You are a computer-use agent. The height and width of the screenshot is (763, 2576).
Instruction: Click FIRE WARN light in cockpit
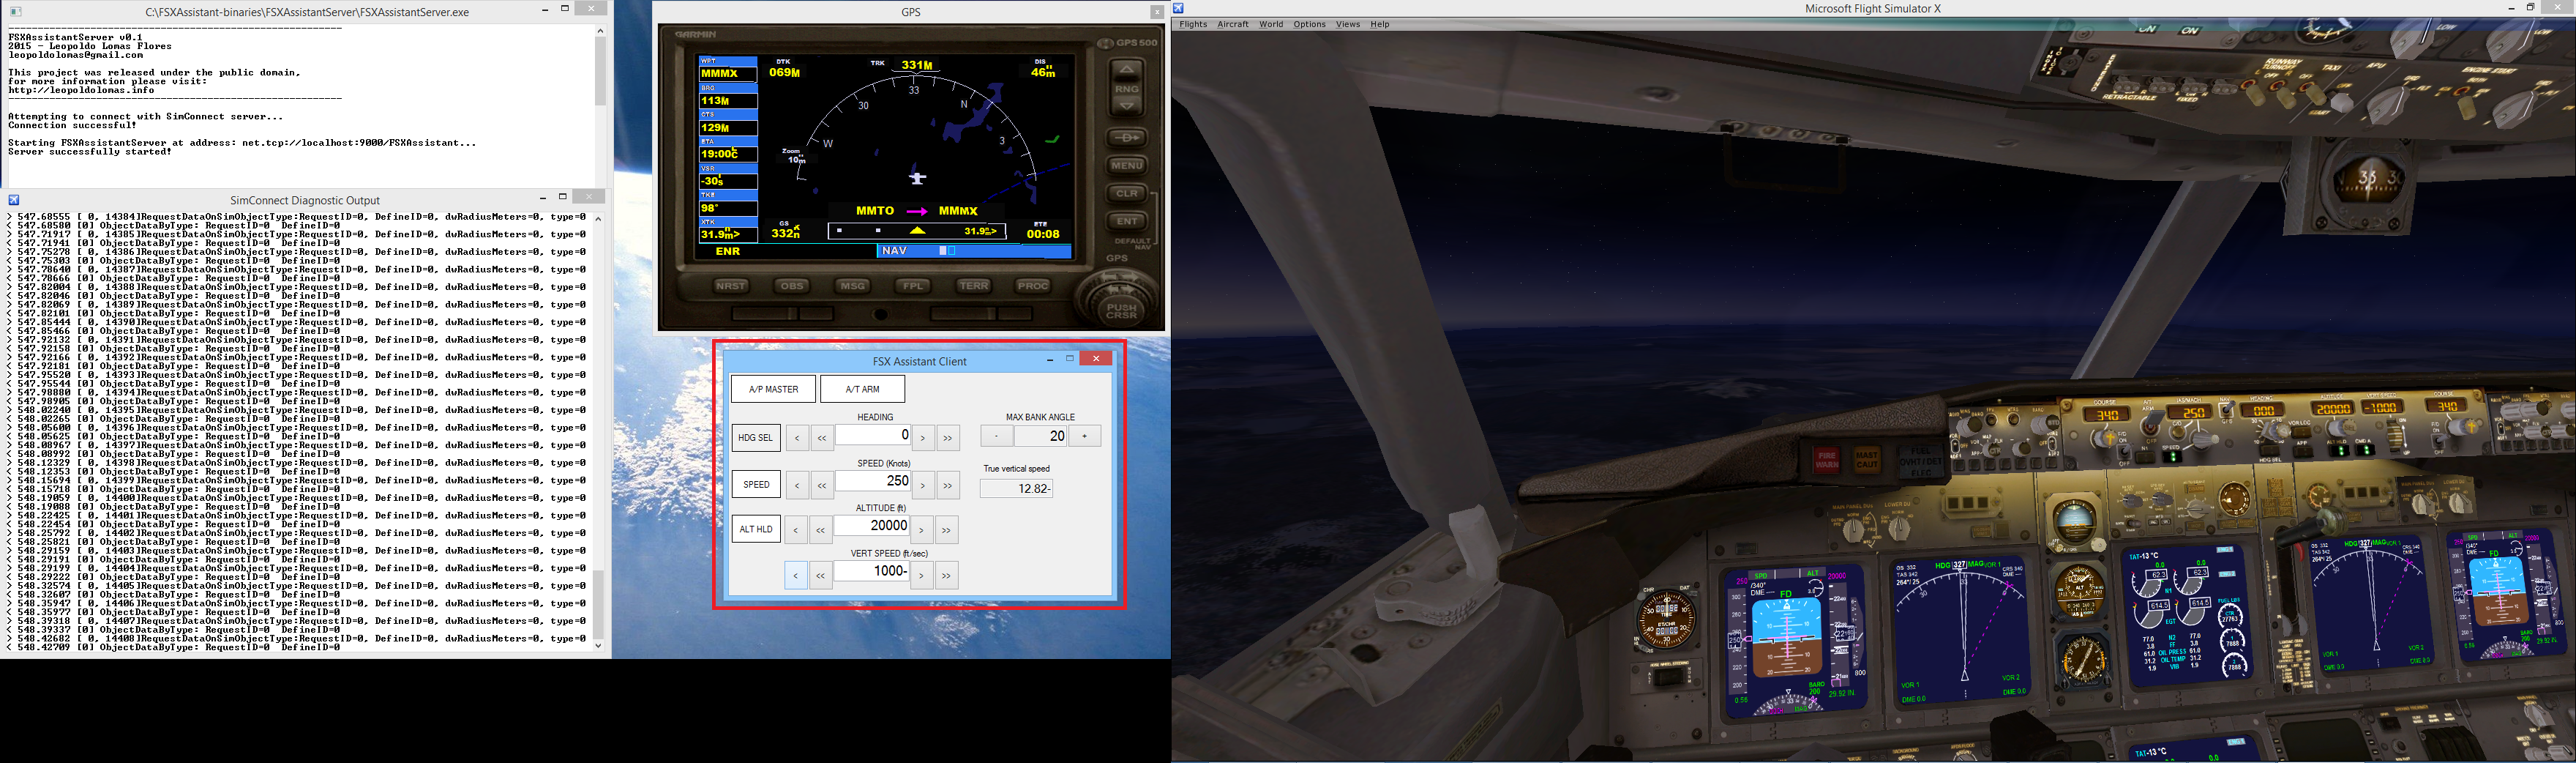pos(1826,460)
